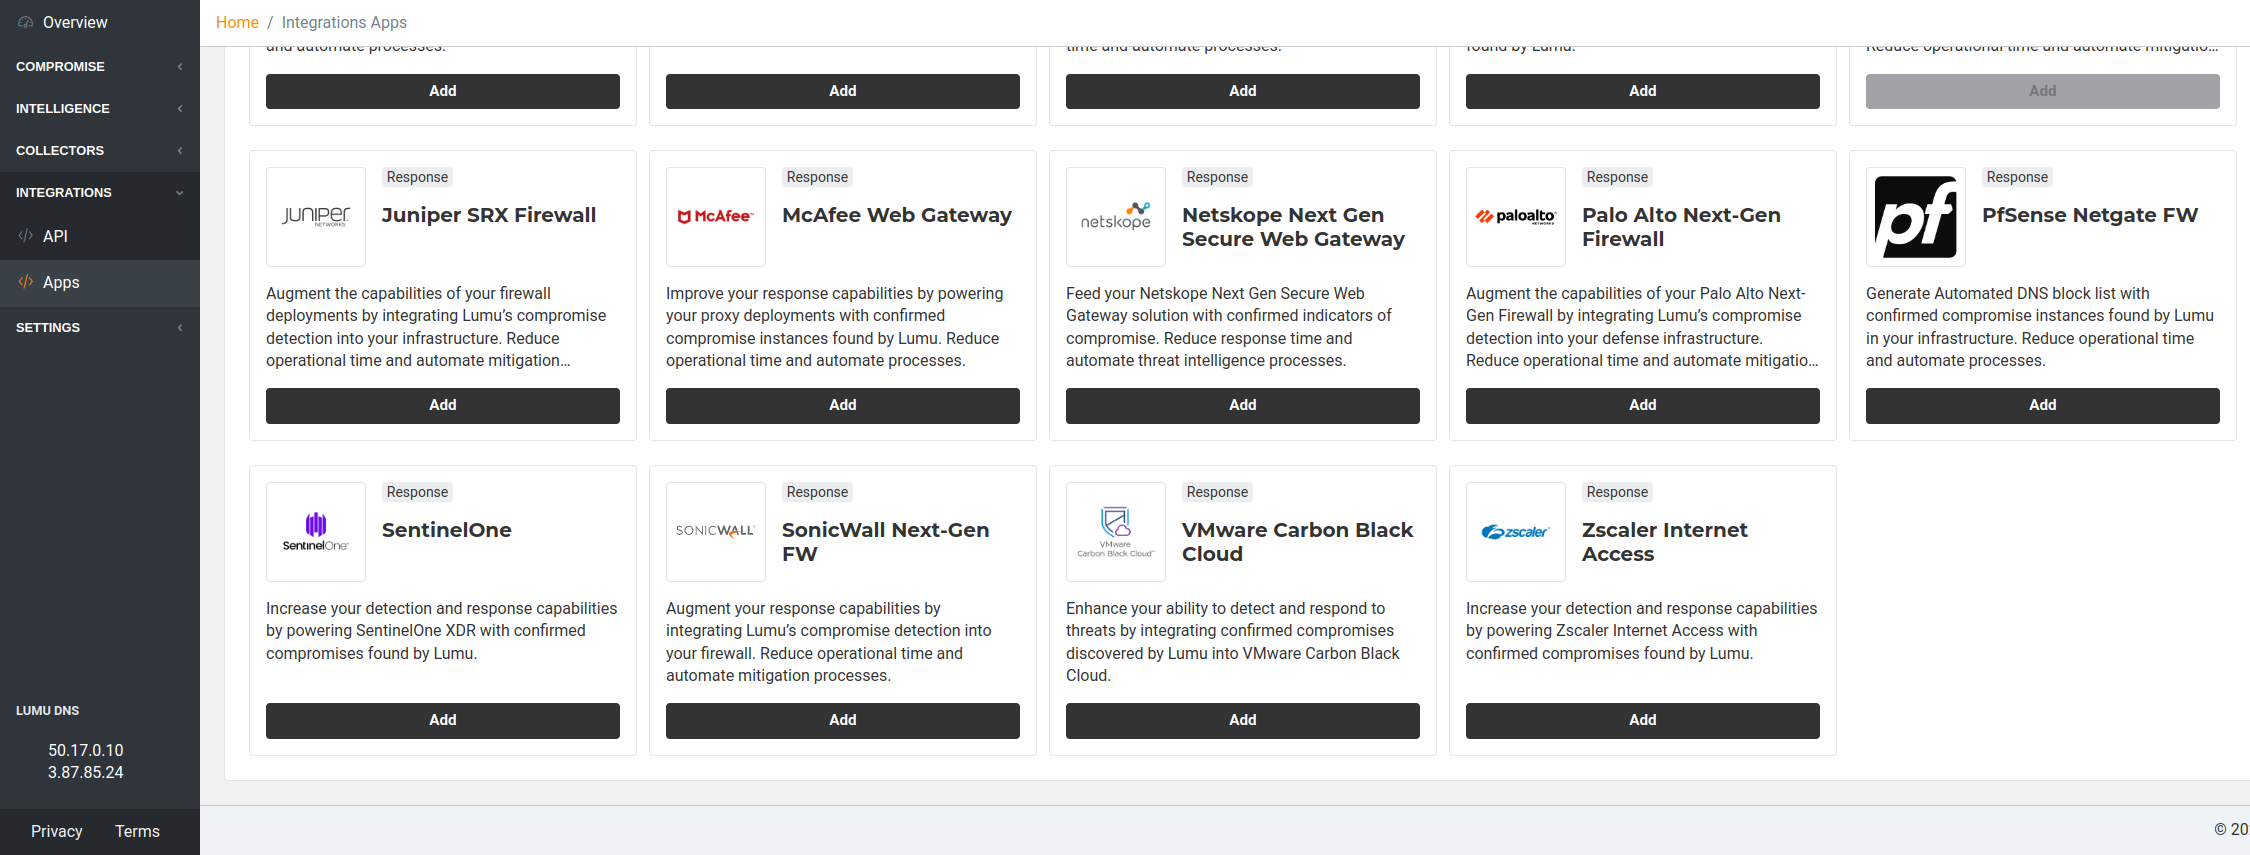The image size is (2250, 855).
Task: Click the VMware Carbon Black Cloud logo
Action: (x=1116, y=532)
